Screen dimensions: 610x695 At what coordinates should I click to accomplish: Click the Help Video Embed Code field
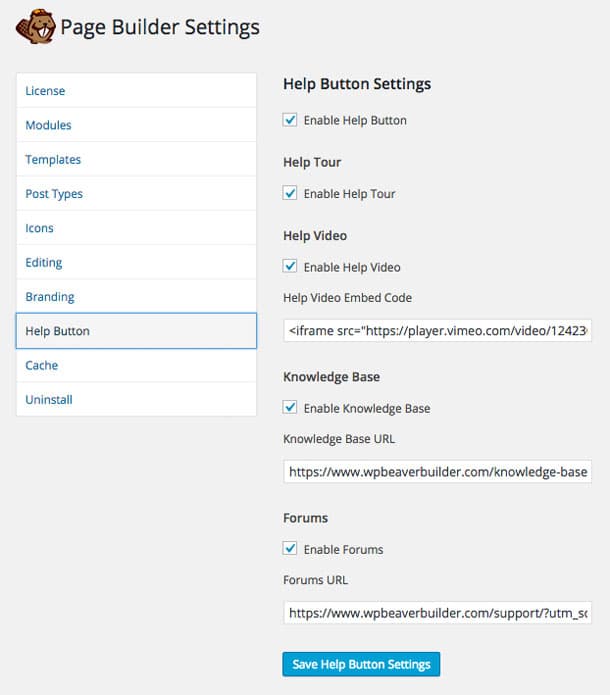pos(437,329)
